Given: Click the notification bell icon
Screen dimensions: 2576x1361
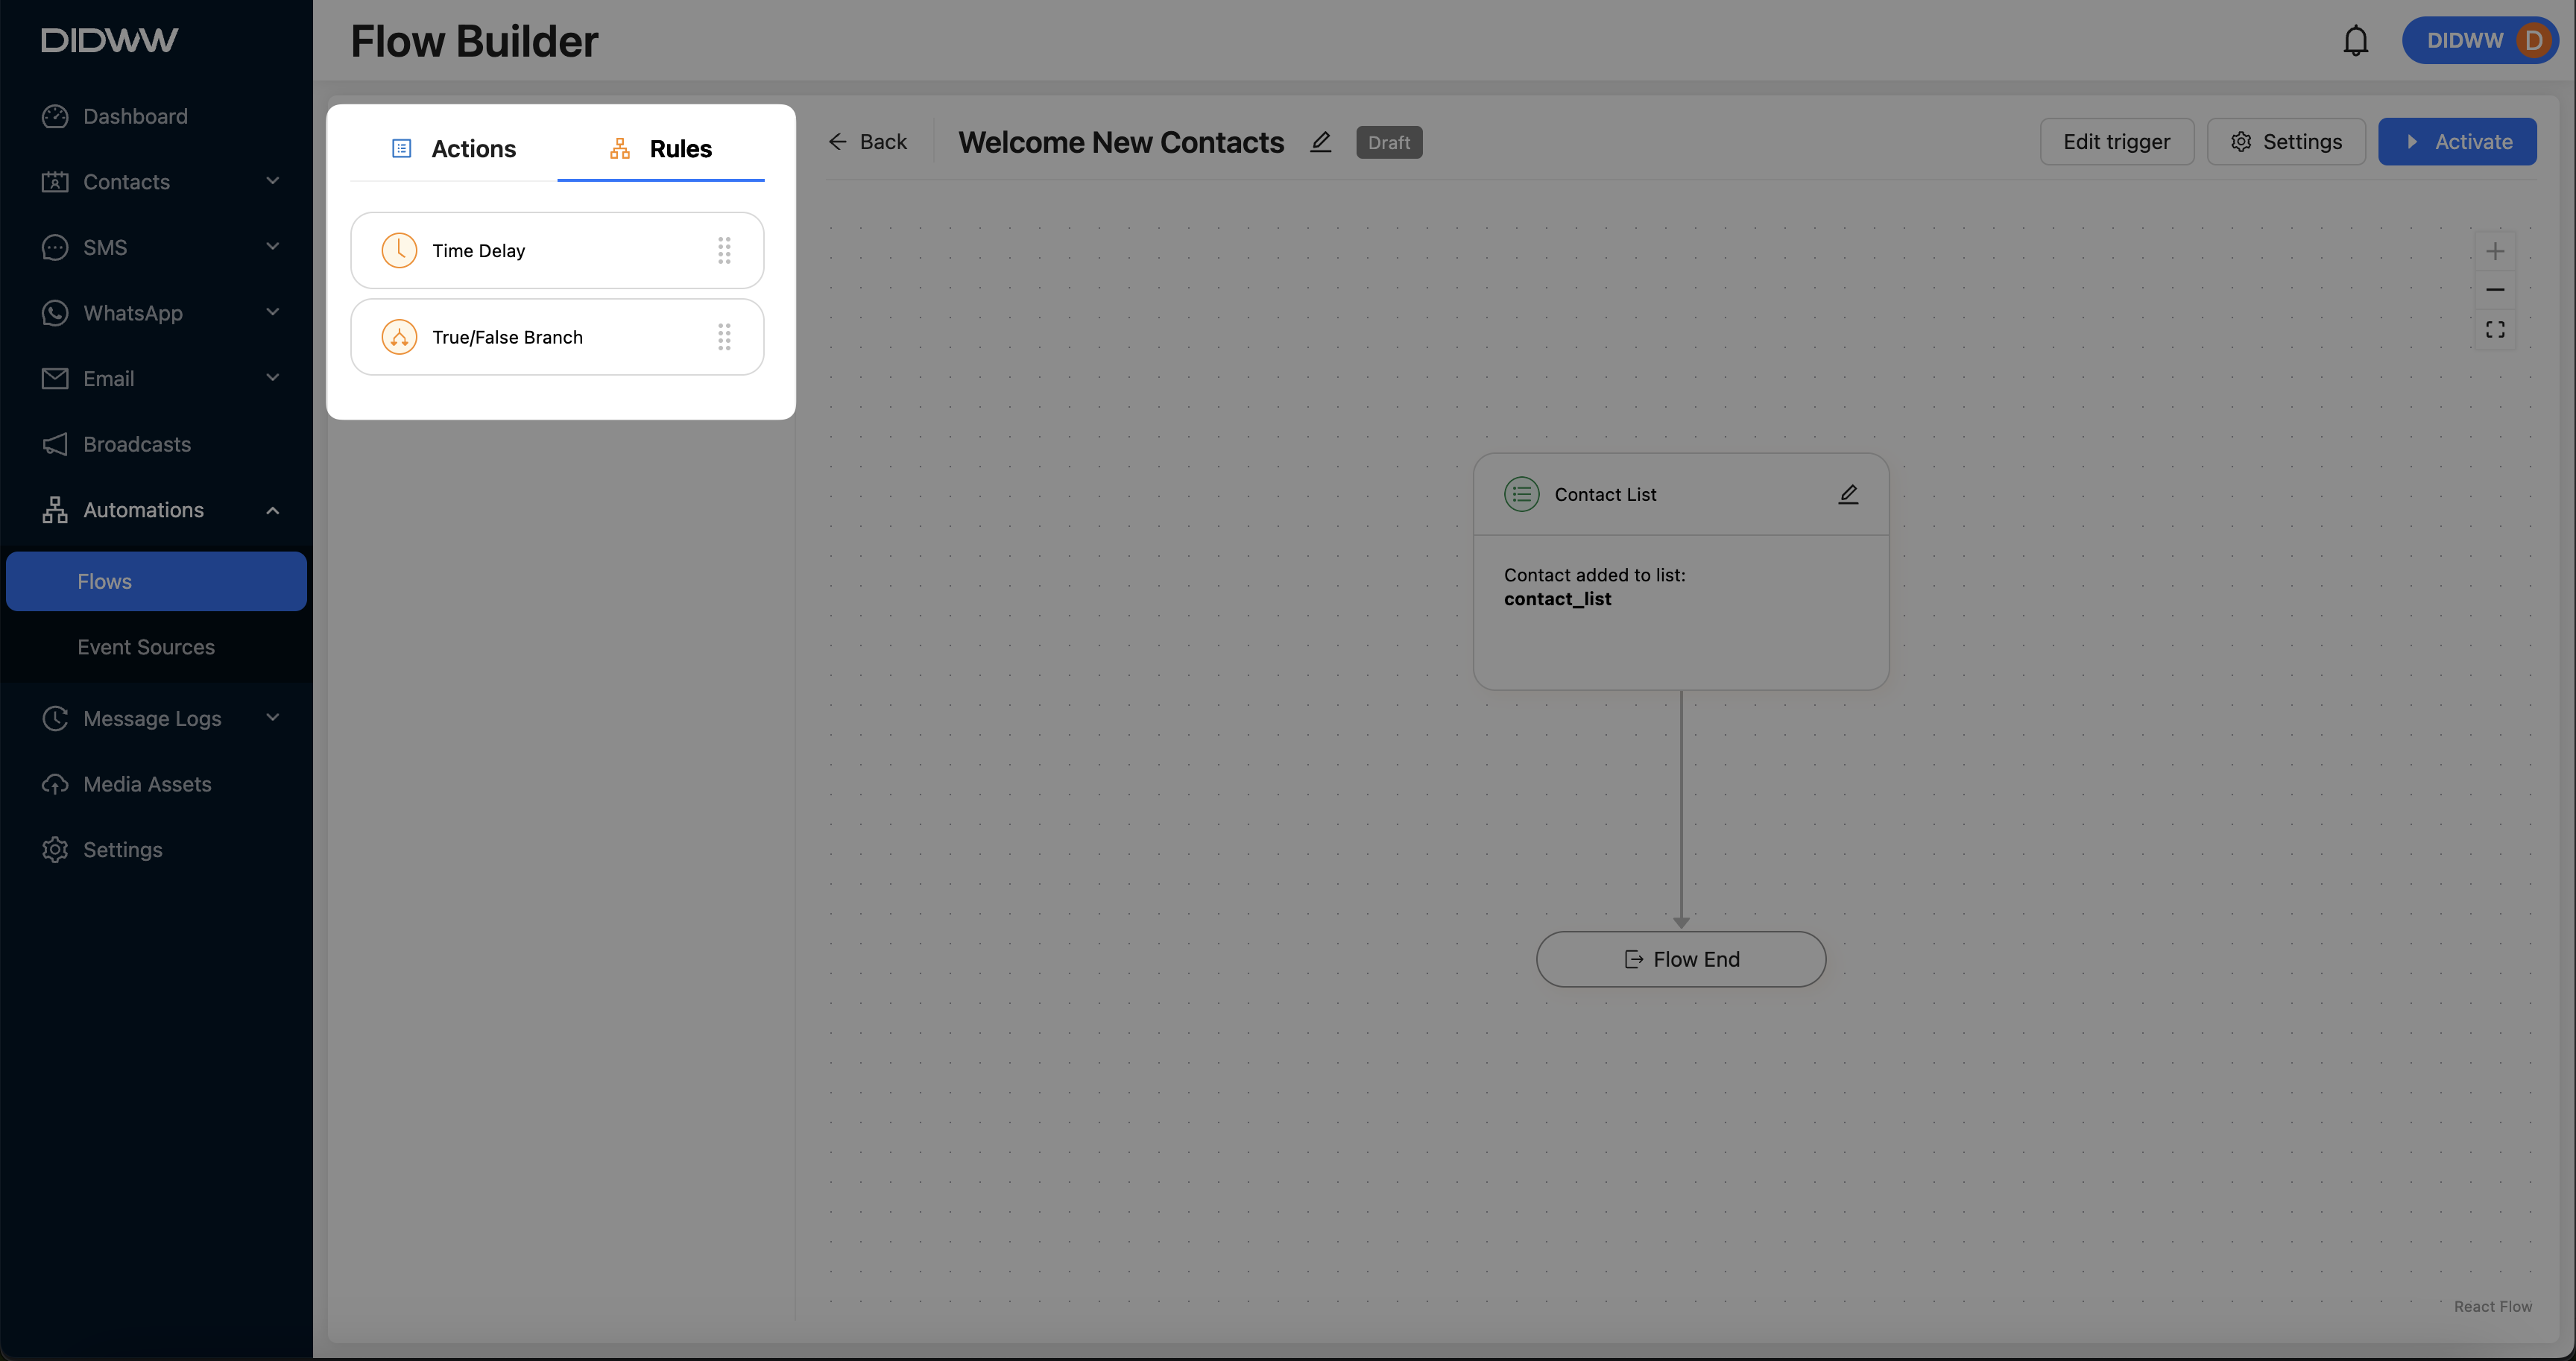Looking at the screenshot, I should (x=2355, y=41).
